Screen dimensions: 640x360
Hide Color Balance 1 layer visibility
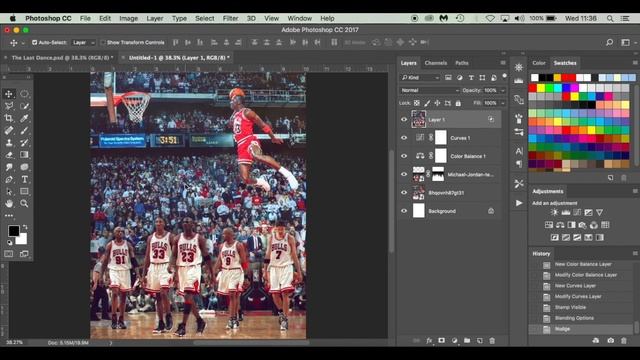pos(404,156)
